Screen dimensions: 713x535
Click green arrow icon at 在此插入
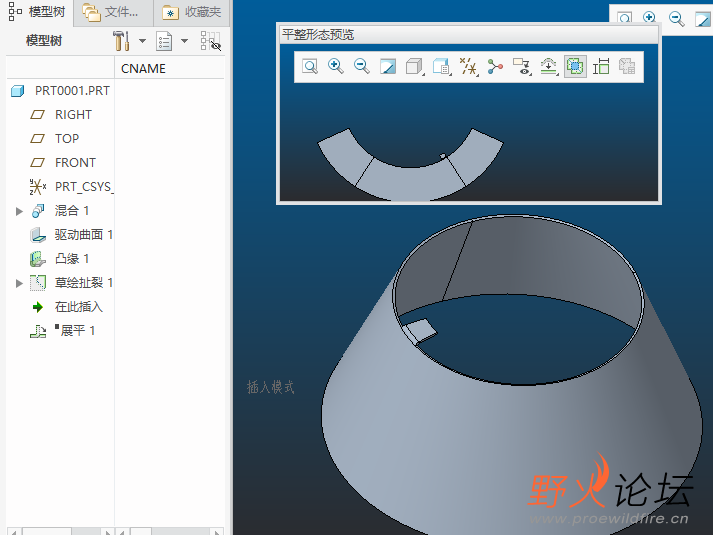(38, 307)
